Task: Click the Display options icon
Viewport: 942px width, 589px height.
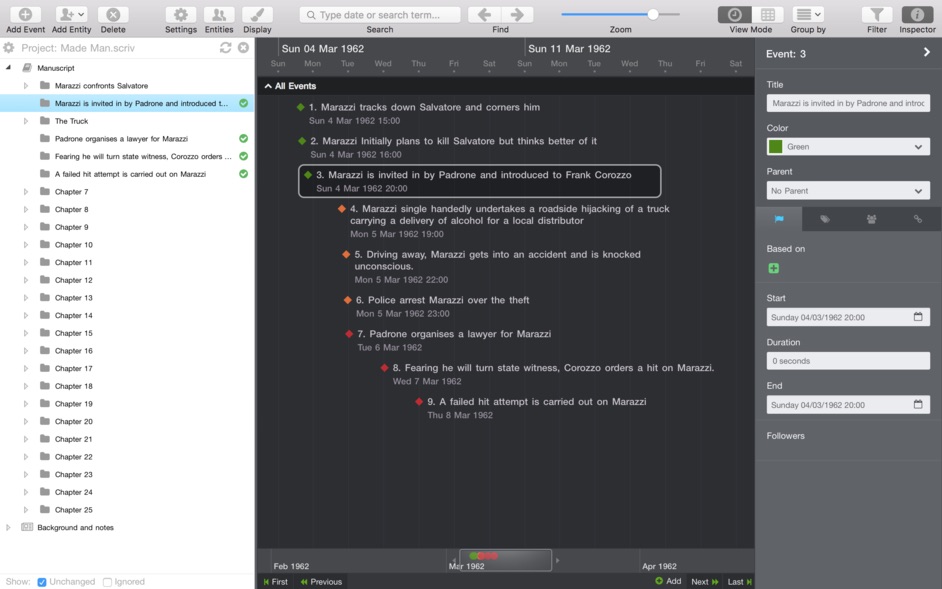Action: [257, 16]
